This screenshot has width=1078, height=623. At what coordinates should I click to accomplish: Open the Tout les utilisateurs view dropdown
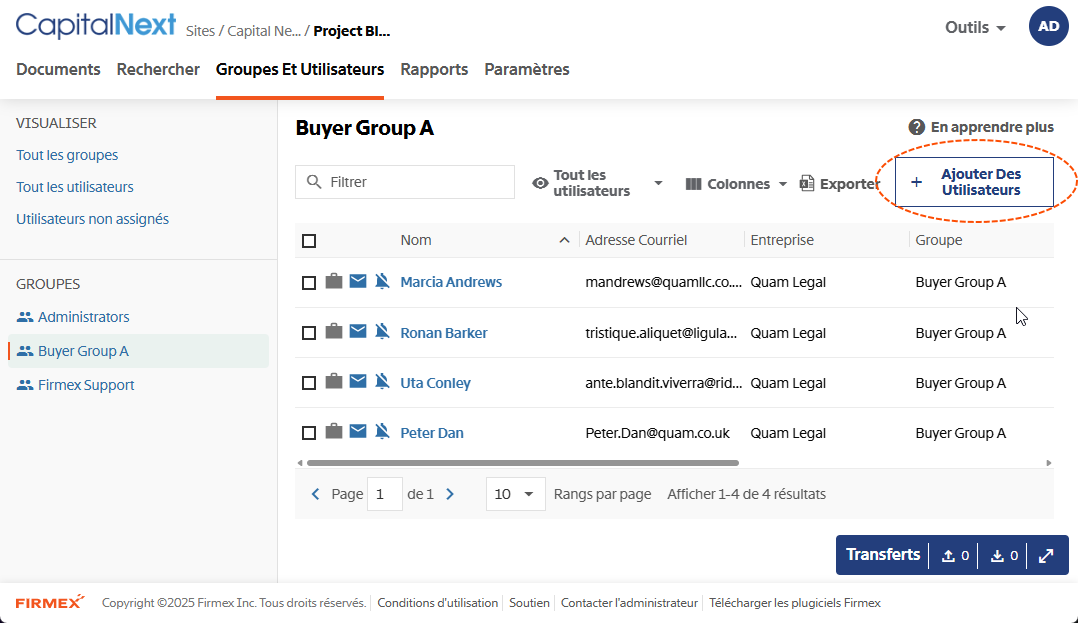pos(597,183)
